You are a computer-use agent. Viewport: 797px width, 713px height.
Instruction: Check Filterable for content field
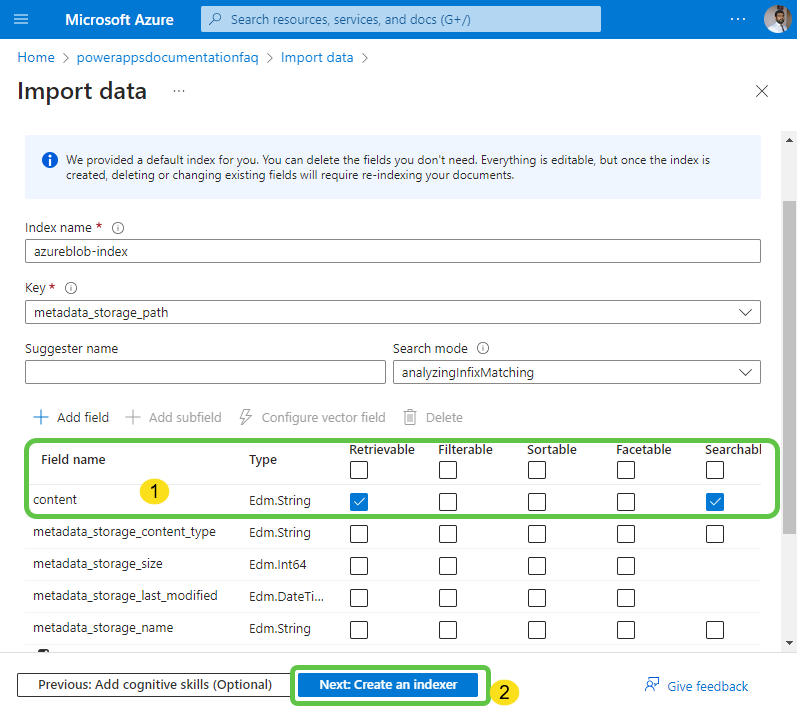click(448, 502)
